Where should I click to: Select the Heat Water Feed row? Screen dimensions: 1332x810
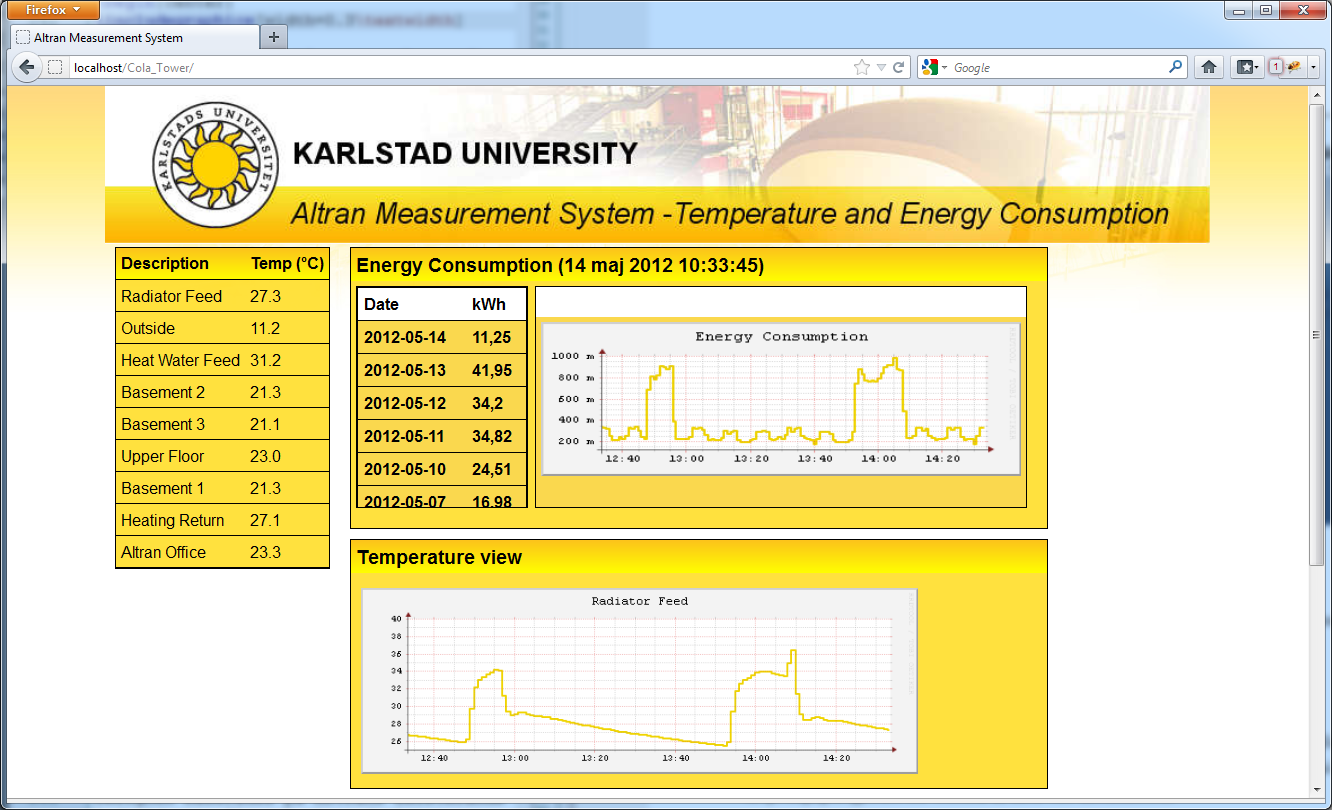222,360
